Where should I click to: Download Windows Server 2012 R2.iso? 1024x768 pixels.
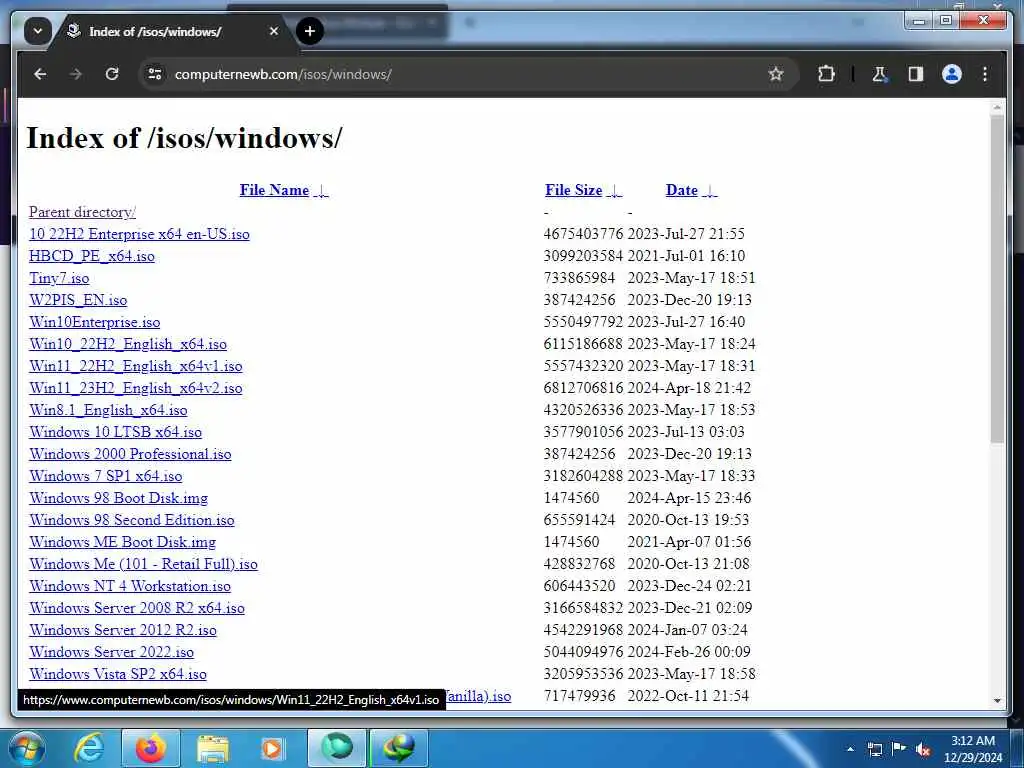point(123,630)
